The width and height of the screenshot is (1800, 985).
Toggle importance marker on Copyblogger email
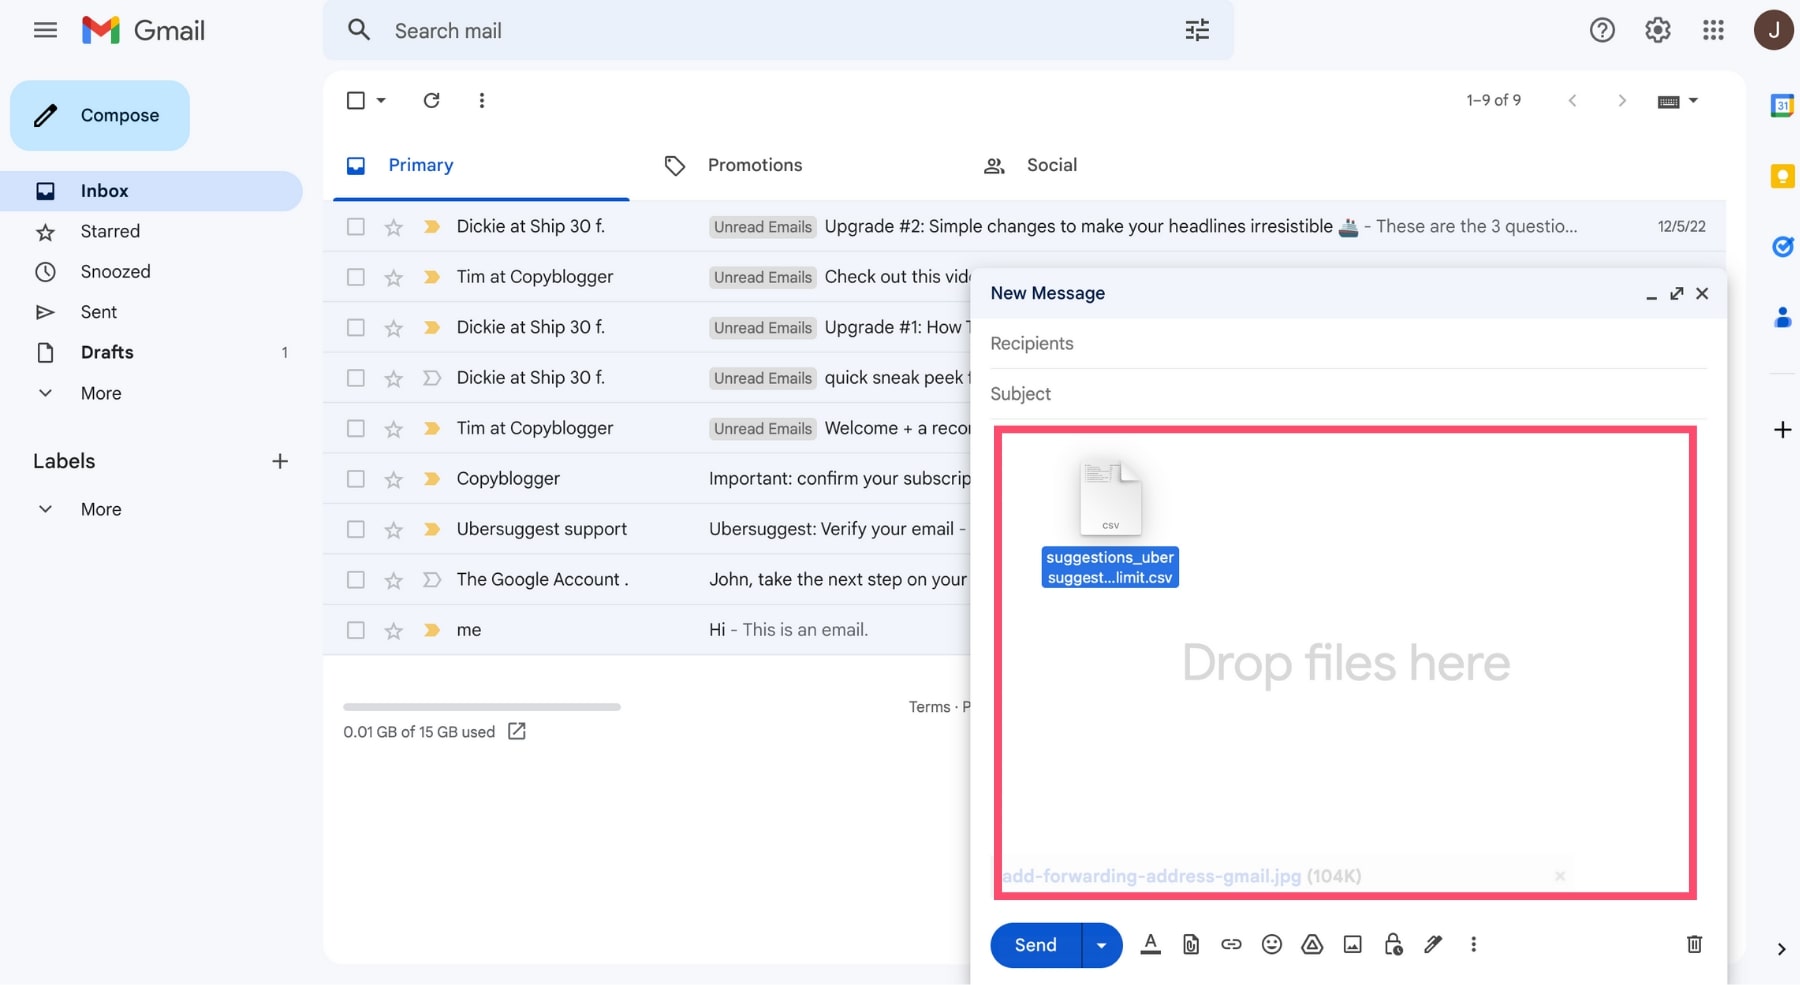pos(432,479)
